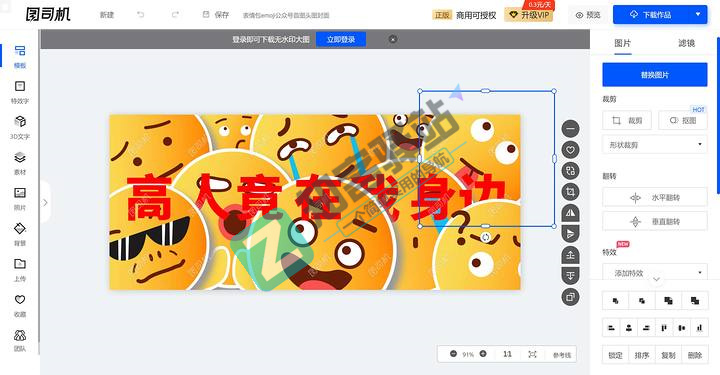Click the horizontal mirror icon in floating toolbar

click(x=570, y=213)
